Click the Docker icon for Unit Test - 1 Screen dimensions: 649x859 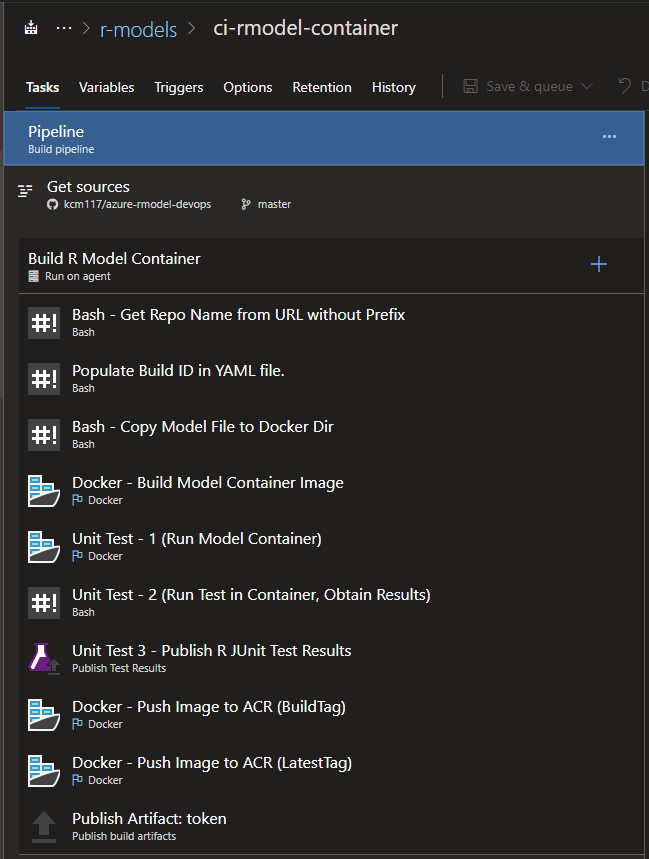(x=44, y=547)
